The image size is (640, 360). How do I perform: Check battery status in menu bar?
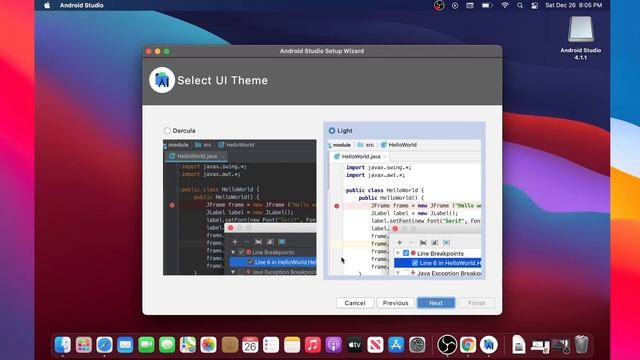point(487,5)
